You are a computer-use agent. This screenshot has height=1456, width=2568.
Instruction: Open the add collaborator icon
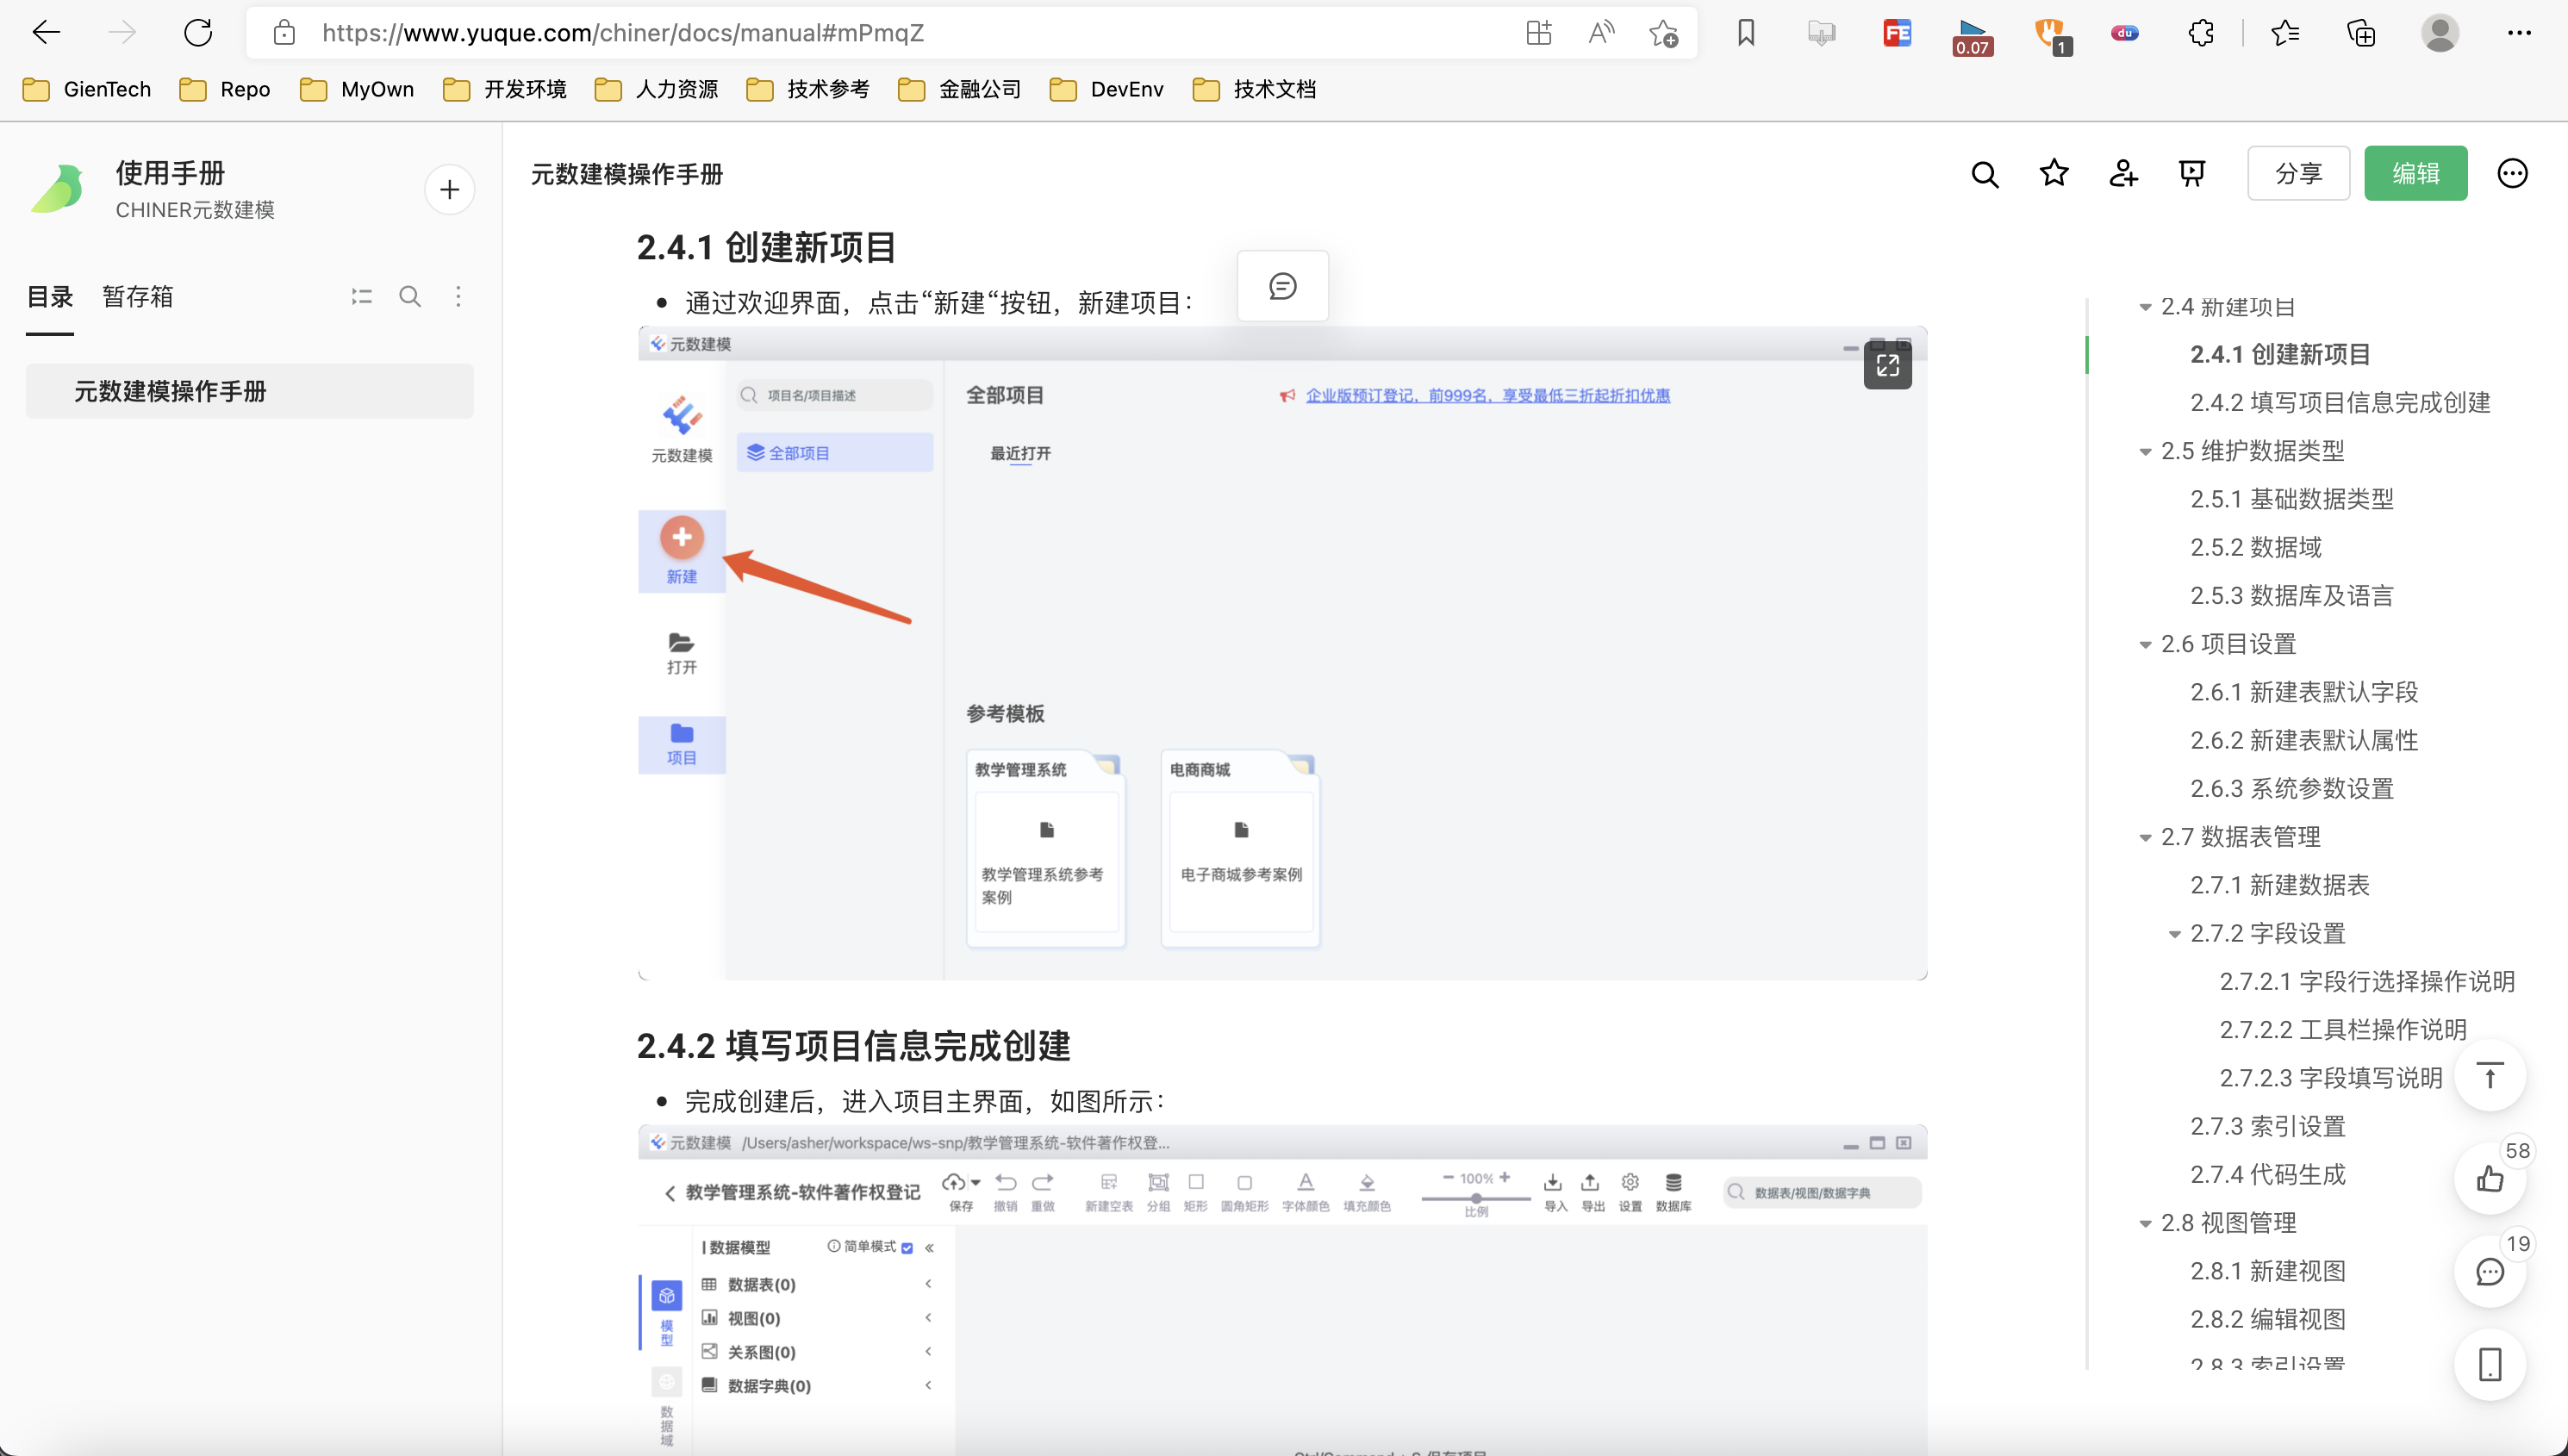(x=2123, y=174)
